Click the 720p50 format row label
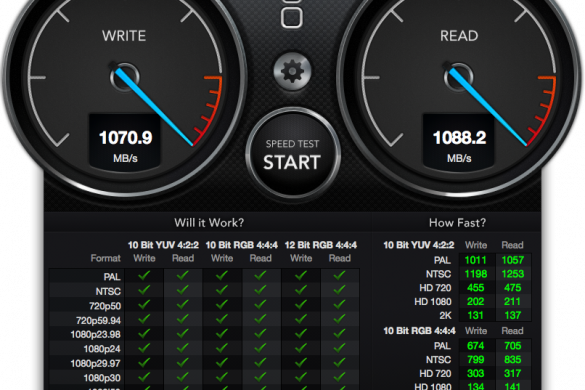 click(105, 306)
